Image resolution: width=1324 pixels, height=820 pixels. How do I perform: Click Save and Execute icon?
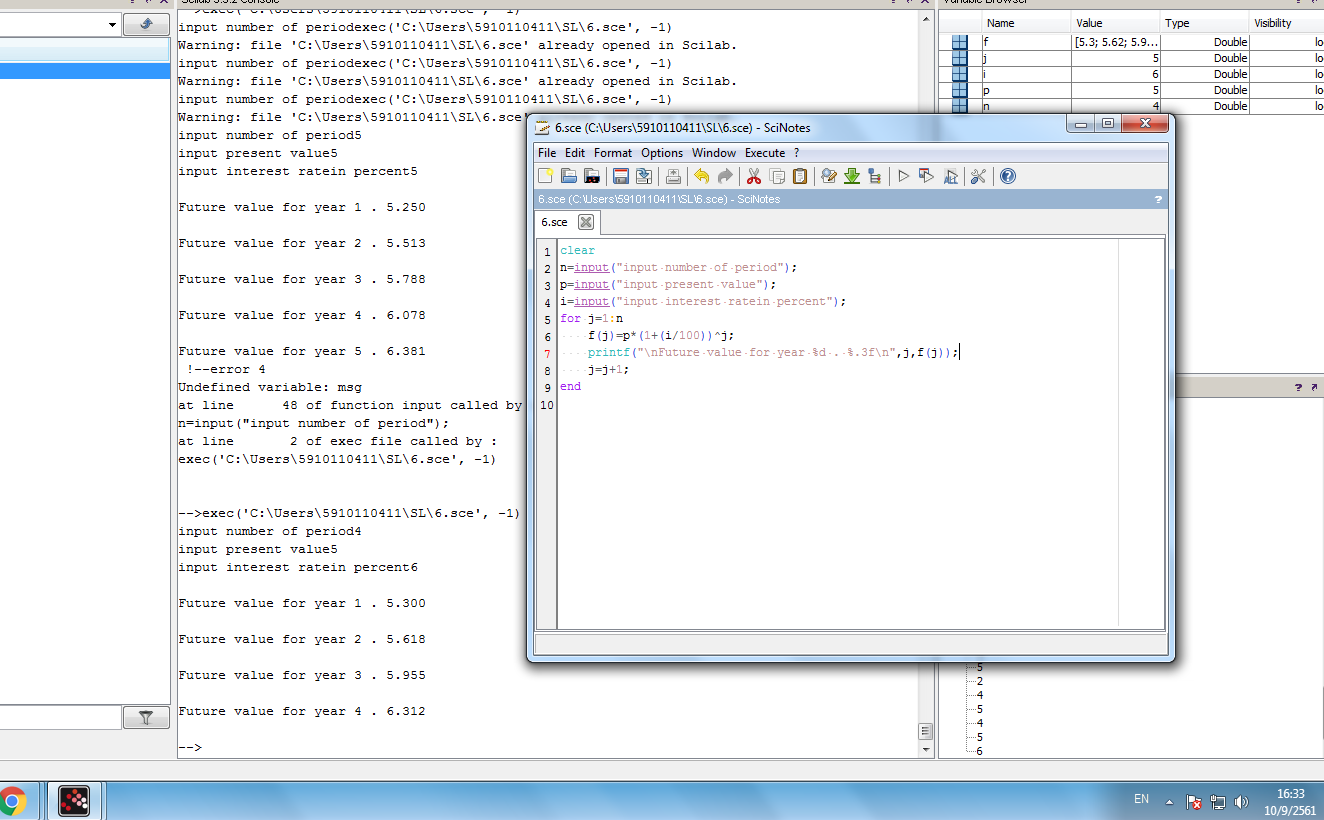(x=927, y=176)
